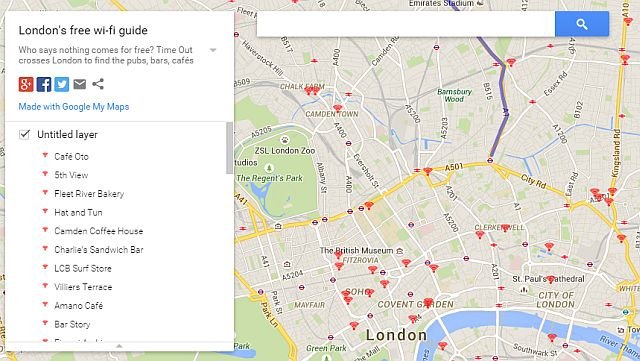Image resolution: width=640 pixels, height=361 pixels.
Task: Collapse the legend panel with bottom arrow
Action: pos(119,346)
